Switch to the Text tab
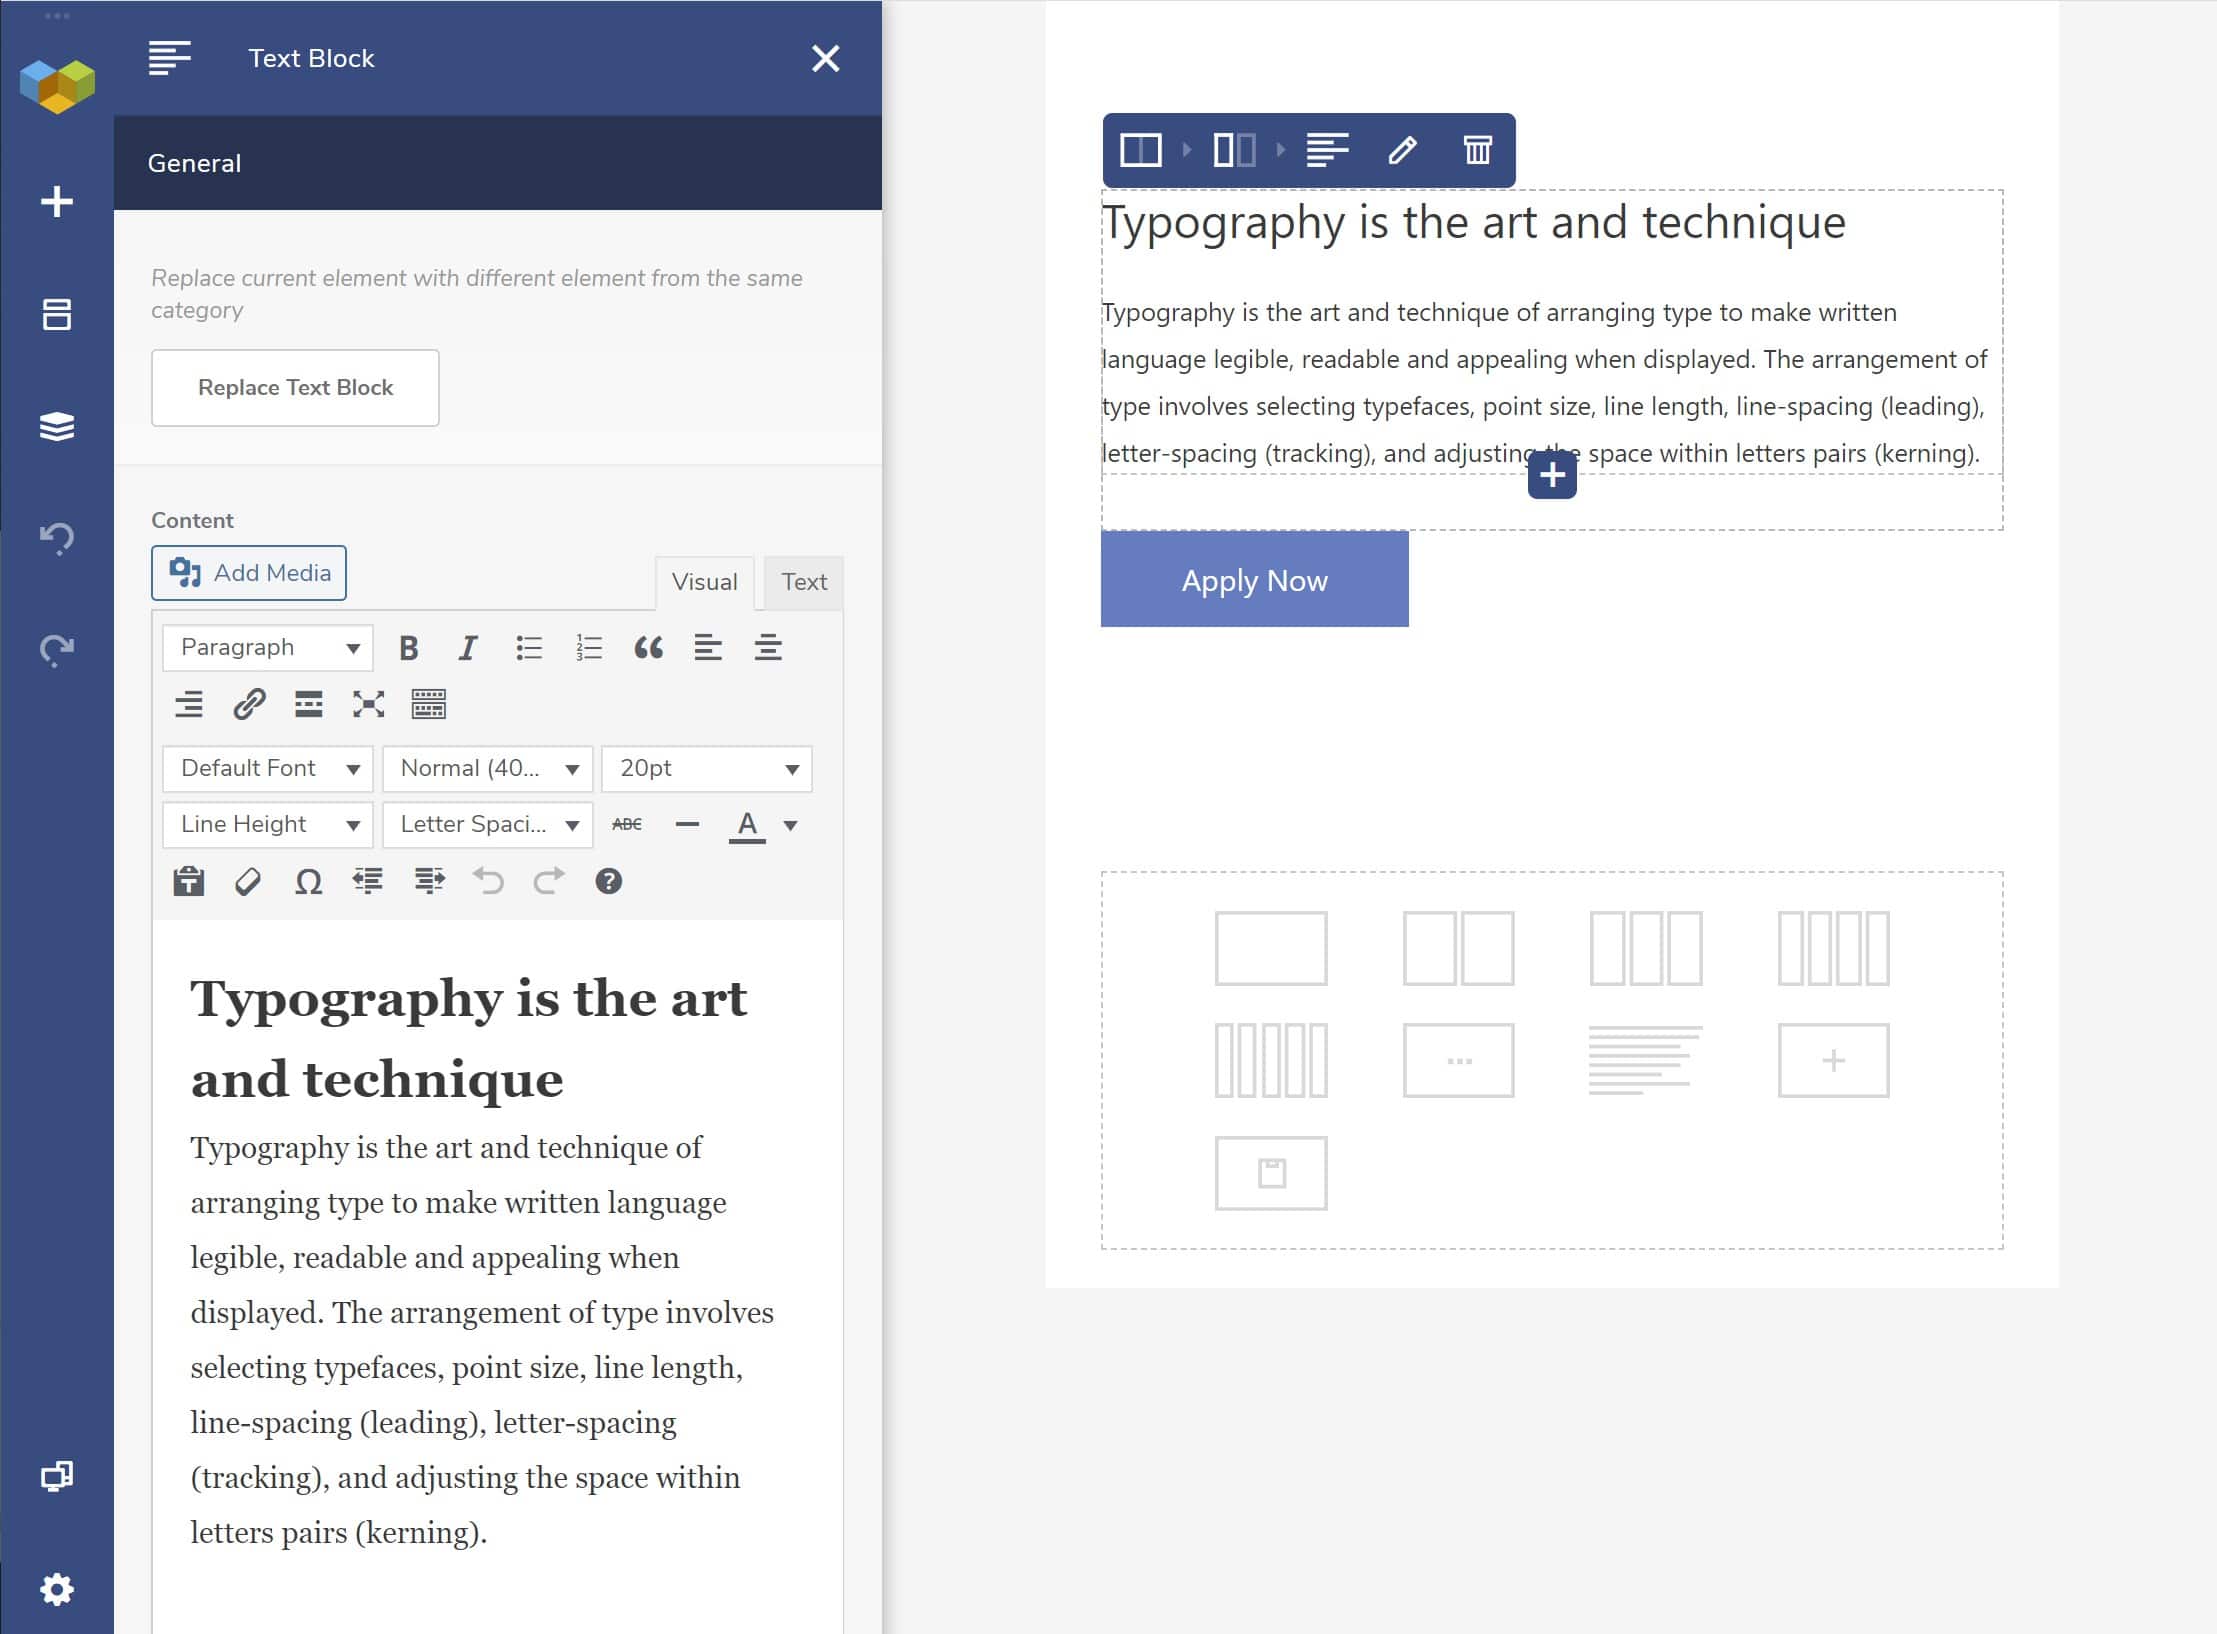 [x=802, y=582]
